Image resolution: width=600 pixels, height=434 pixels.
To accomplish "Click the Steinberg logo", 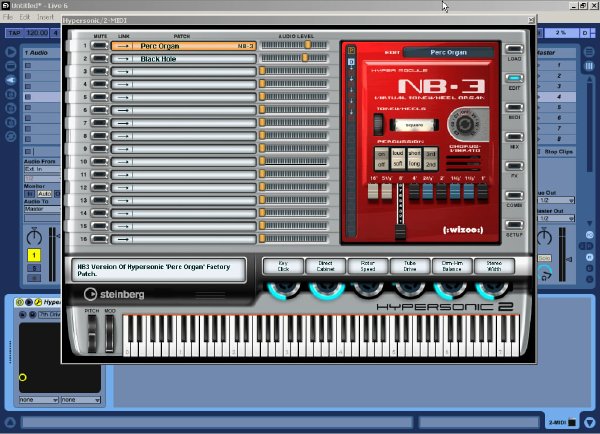I will pos(114,294).
